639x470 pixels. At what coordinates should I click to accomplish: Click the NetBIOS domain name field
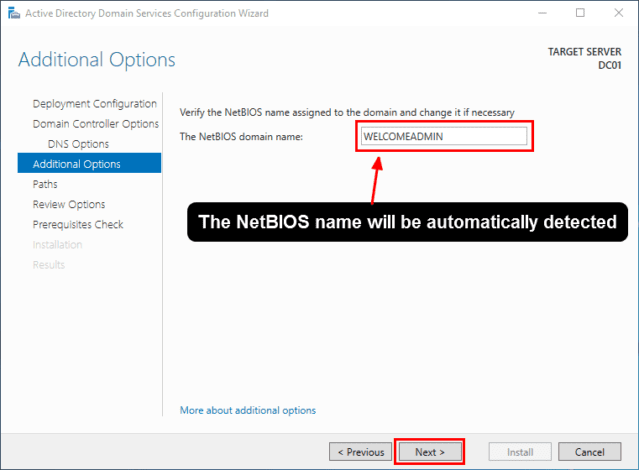[444, 136]
